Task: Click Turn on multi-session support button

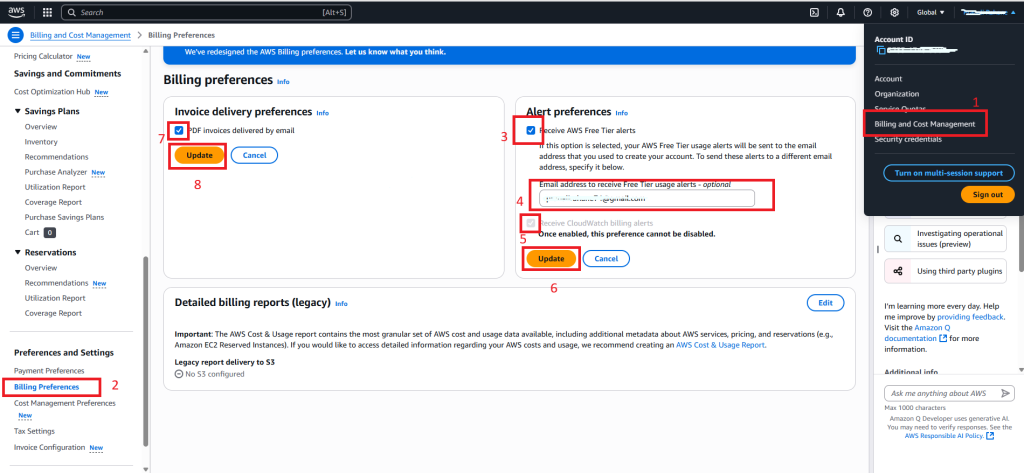Action: tap(949, 173)
